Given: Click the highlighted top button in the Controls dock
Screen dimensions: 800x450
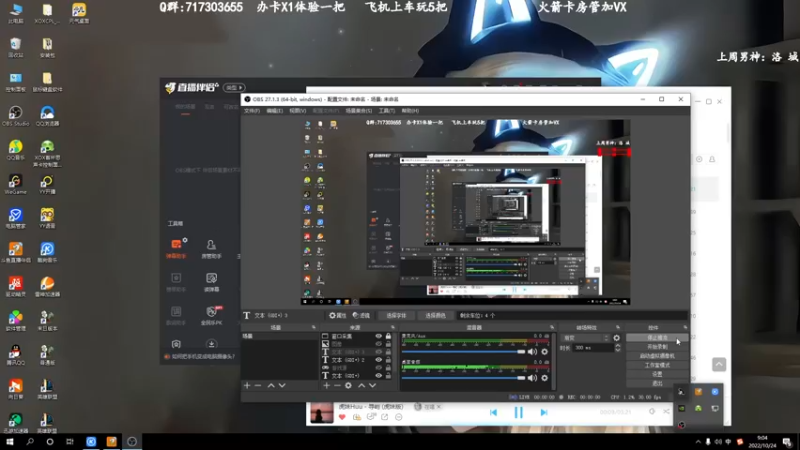Looking at the screenshot, I should (657, 338).
